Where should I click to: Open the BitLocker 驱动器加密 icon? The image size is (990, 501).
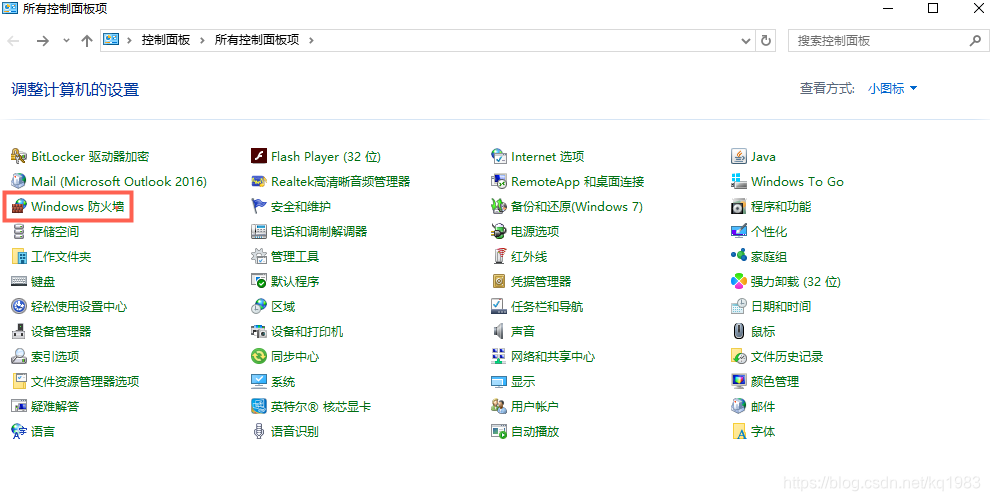pyautogui.click(x=19, y=156)
